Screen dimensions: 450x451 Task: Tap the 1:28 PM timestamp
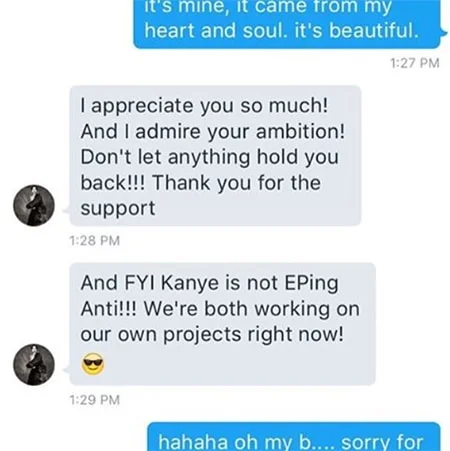[x=95, y=240]
